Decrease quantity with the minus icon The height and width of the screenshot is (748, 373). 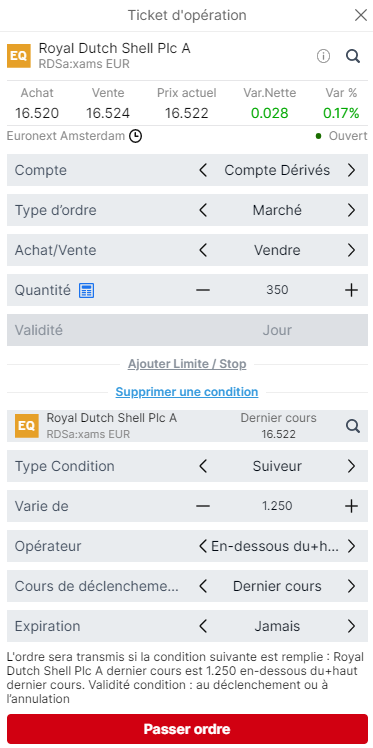pyautogui.click(x=203, y=290)
